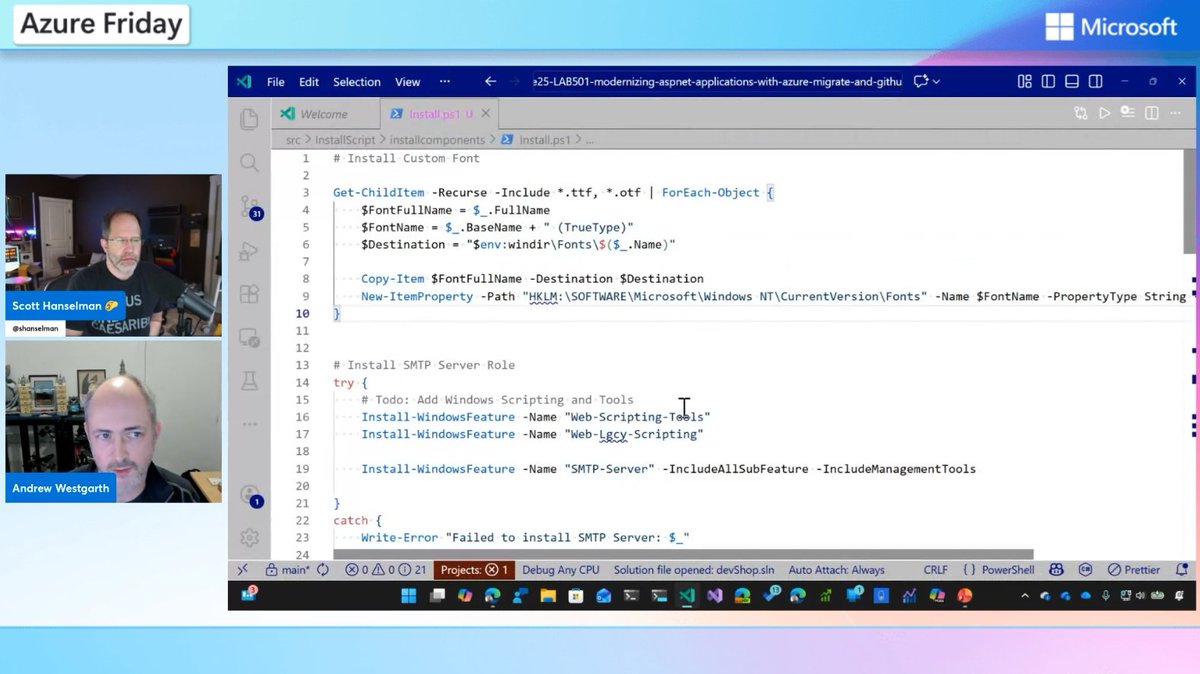
Task: Open the Extensions view
Action: [249, 294]
